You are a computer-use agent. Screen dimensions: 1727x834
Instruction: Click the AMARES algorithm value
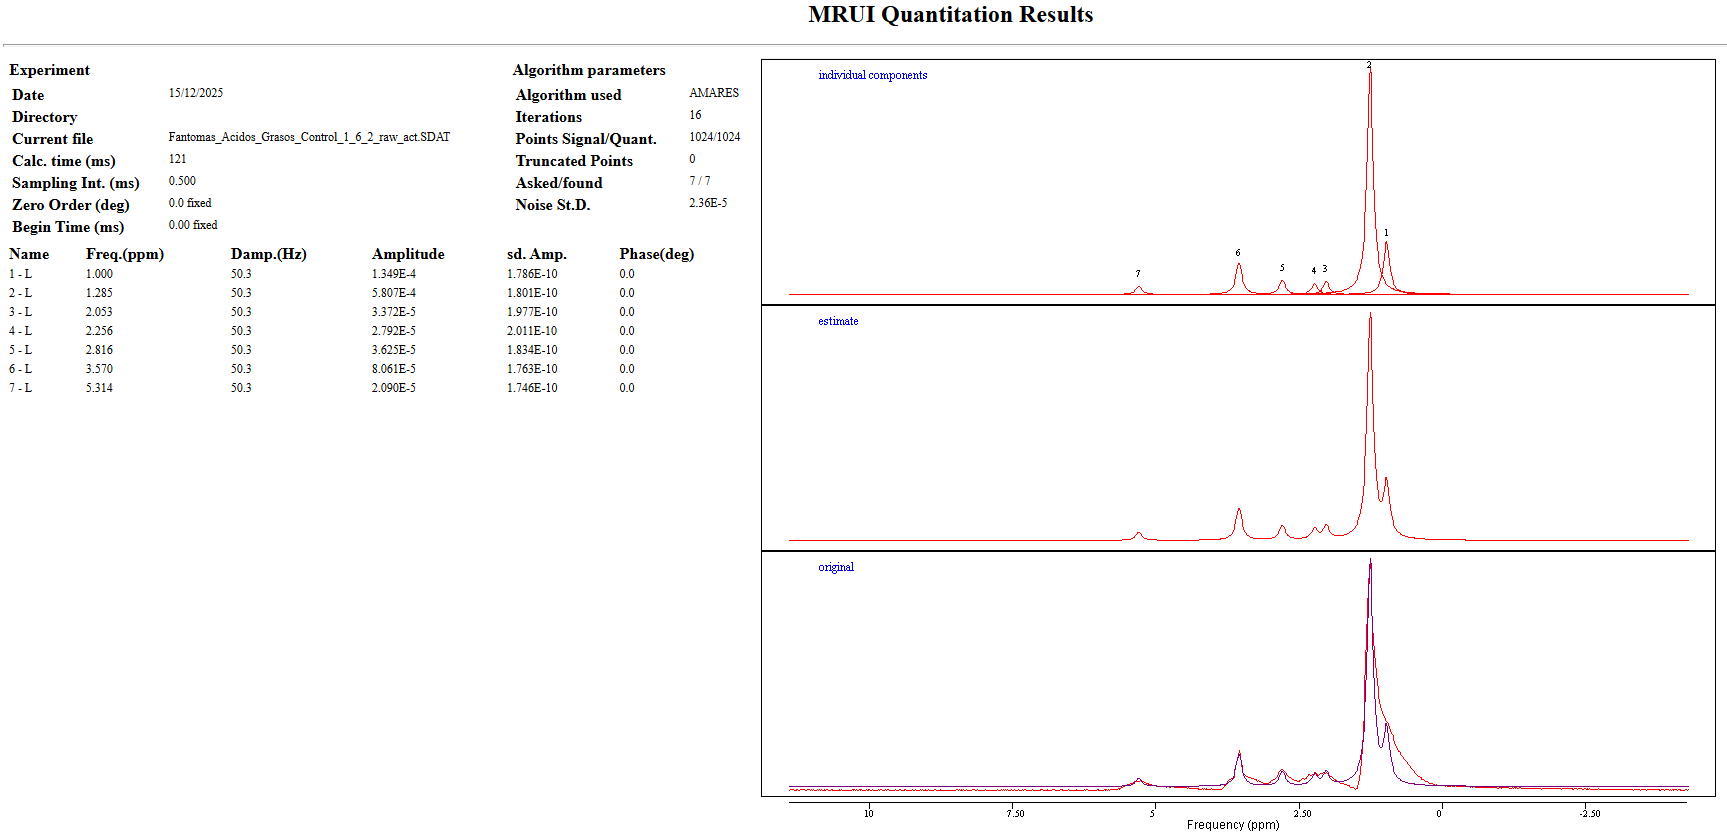pos(714,93)
